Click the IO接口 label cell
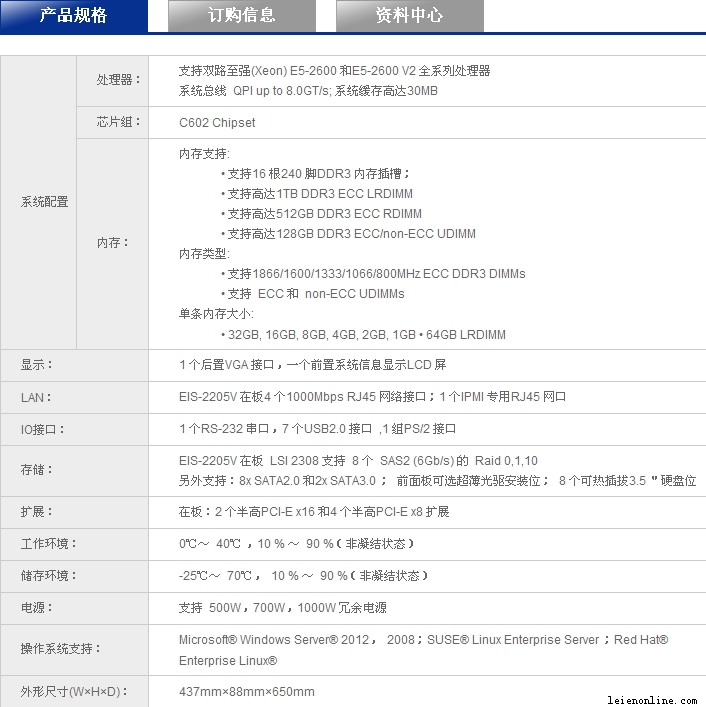The width and height of the screenshot is (706, 707). coord(74,429)
